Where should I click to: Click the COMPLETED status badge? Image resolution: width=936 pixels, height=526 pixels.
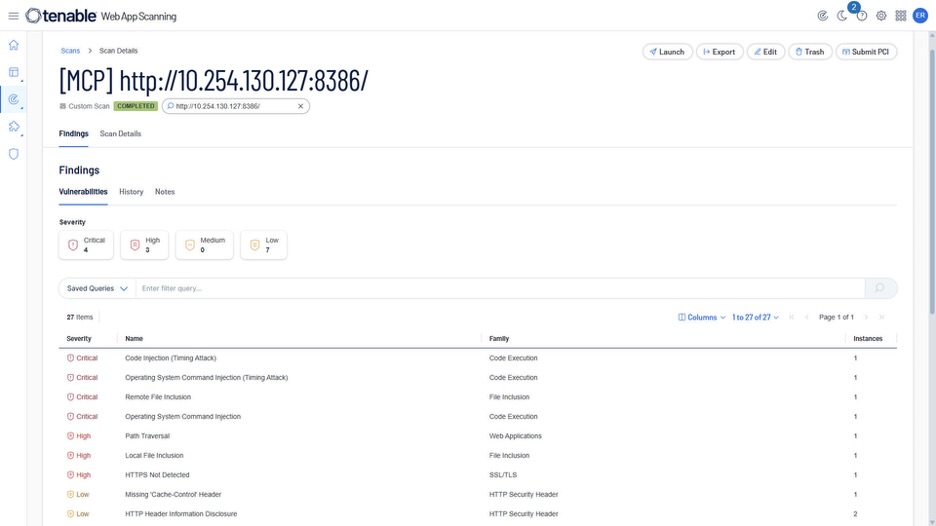click(x=136, y=106)
